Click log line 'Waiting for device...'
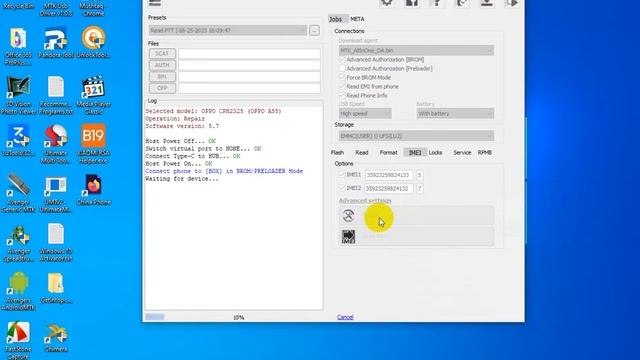 click(182, 179)
